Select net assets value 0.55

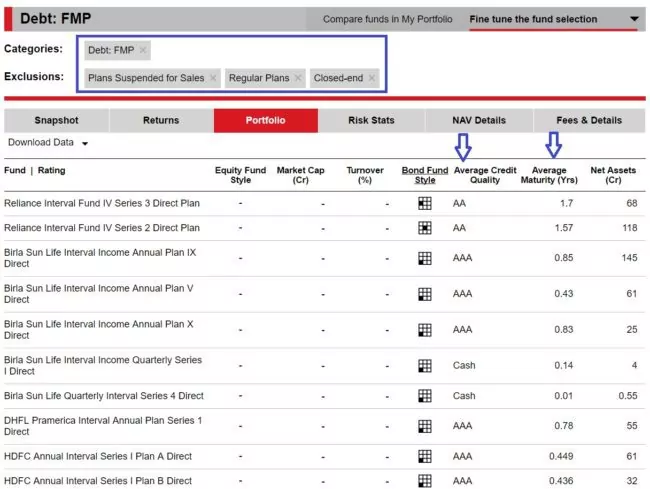628,396
